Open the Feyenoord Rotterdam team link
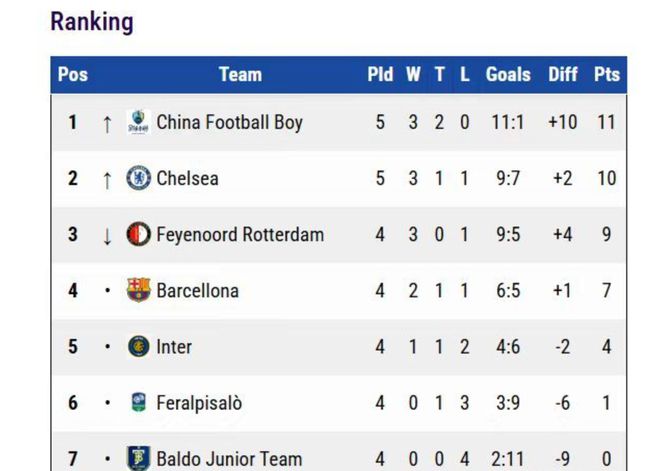 point(240,235)
